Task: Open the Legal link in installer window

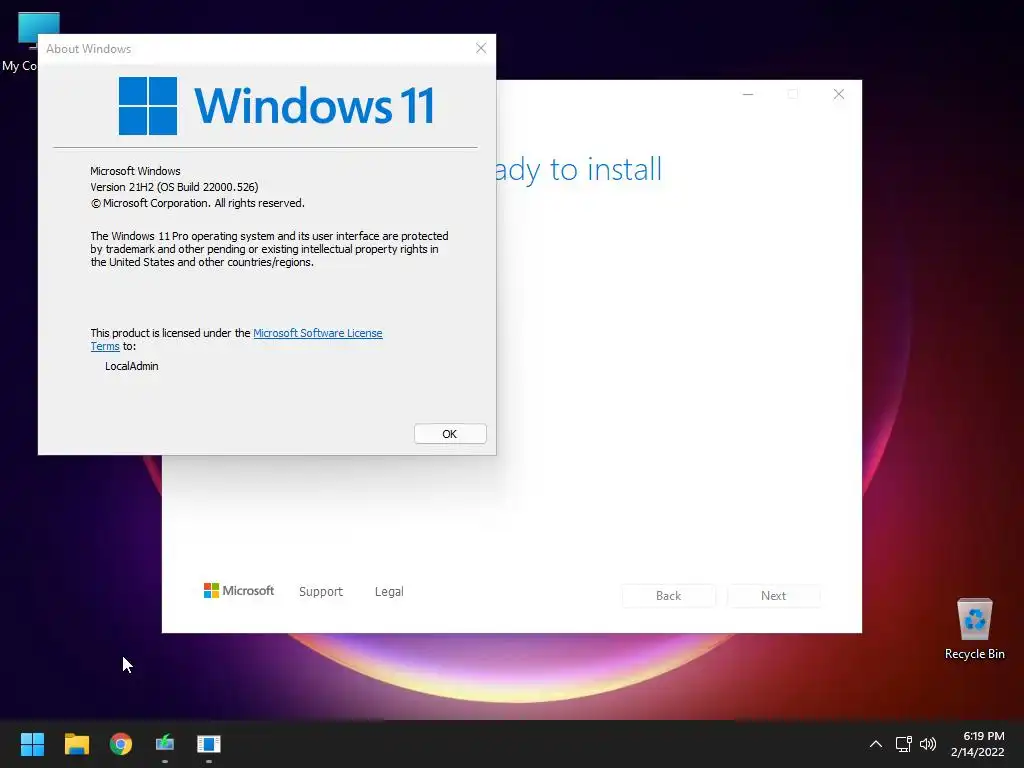Action: coord(389,592)
